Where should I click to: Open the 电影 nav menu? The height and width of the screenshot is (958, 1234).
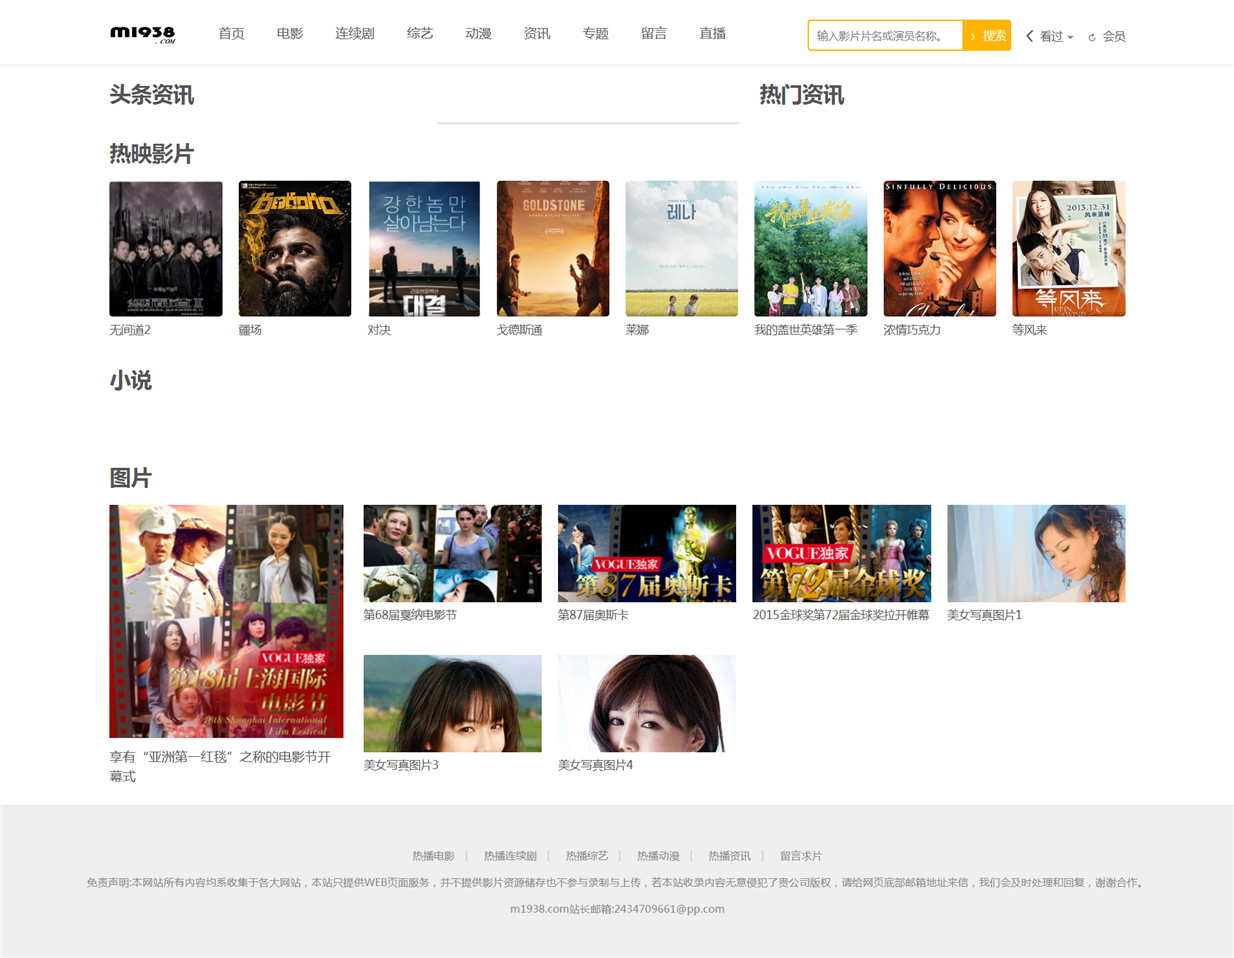290,33
